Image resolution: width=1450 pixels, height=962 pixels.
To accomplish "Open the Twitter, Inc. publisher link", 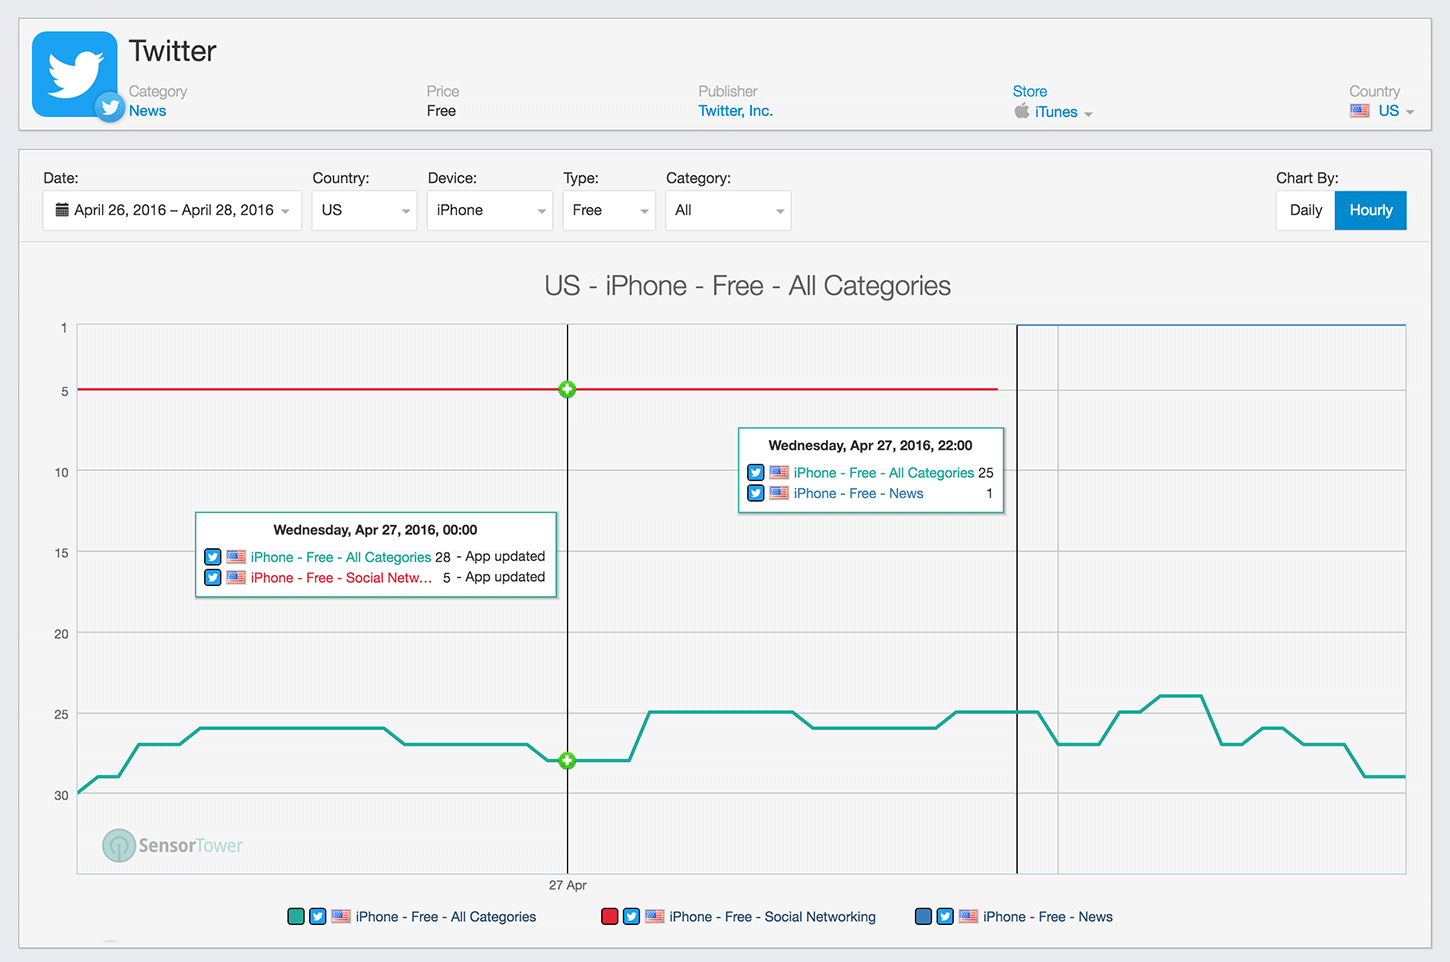I will pos(736,111).
